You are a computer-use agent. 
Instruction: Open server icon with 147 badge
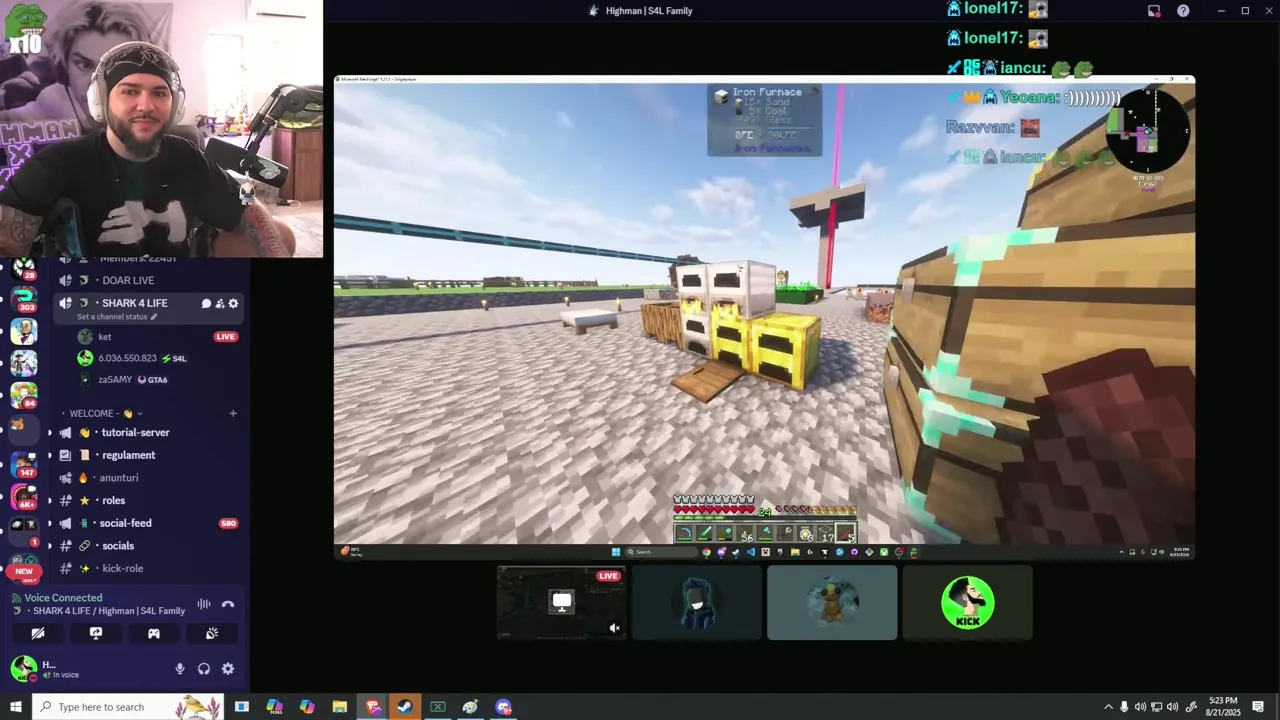[x=24, y=463]
